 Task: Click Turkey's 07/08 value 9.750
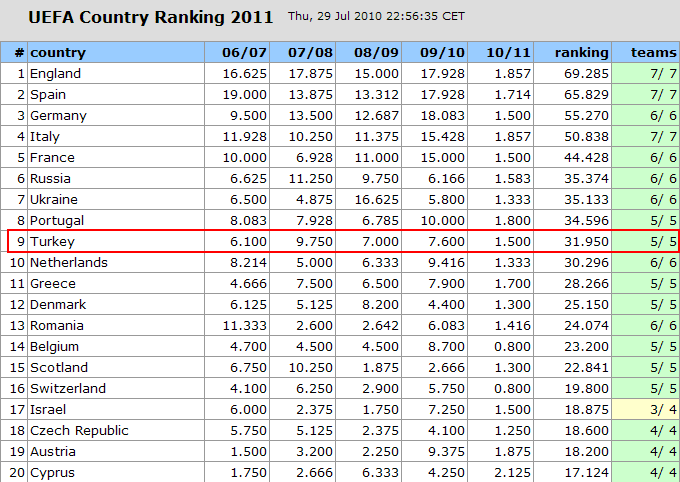[314, 242]
